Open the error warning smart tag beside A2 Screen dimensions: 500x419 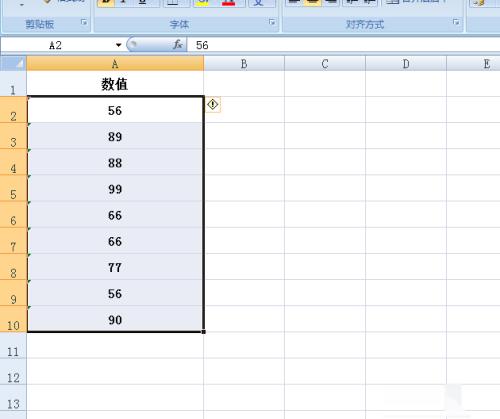pyautogui.click(x=213, y=105)
